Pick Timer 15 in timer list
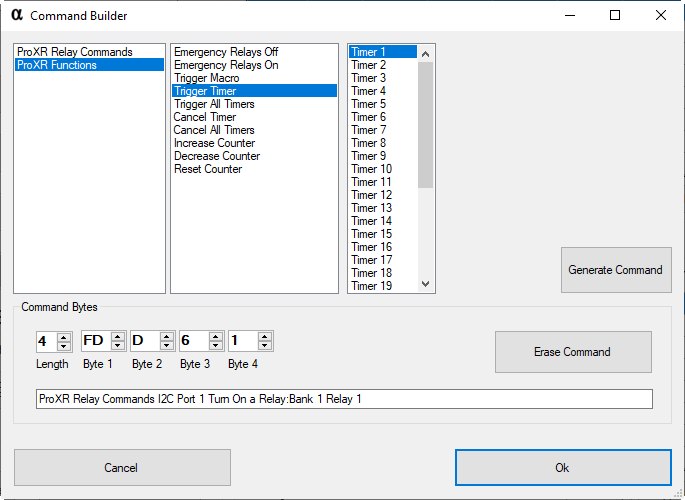685x500 pixels. click(383, 234)
